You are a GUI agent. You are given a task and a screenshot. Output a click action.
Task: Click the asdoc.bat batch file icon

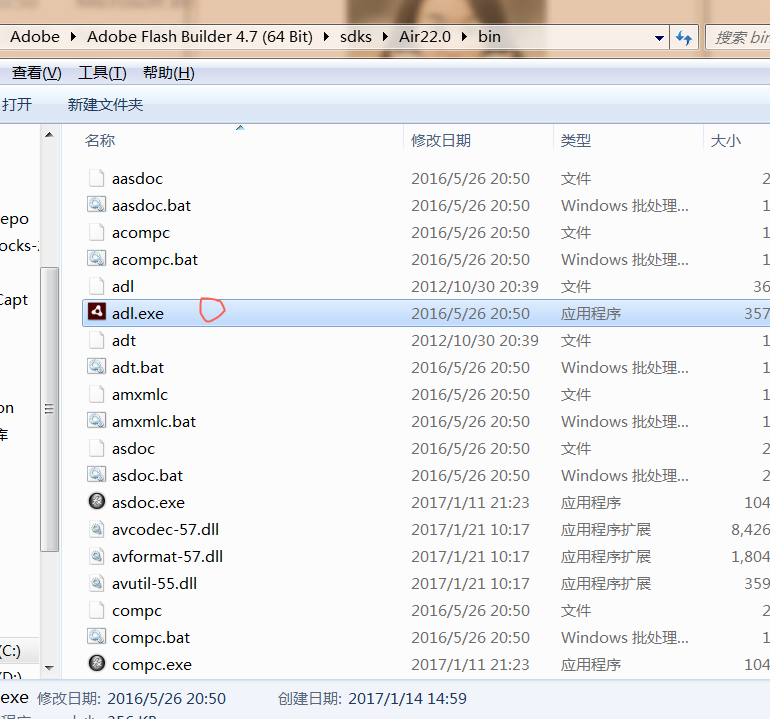tap(96, 475)
